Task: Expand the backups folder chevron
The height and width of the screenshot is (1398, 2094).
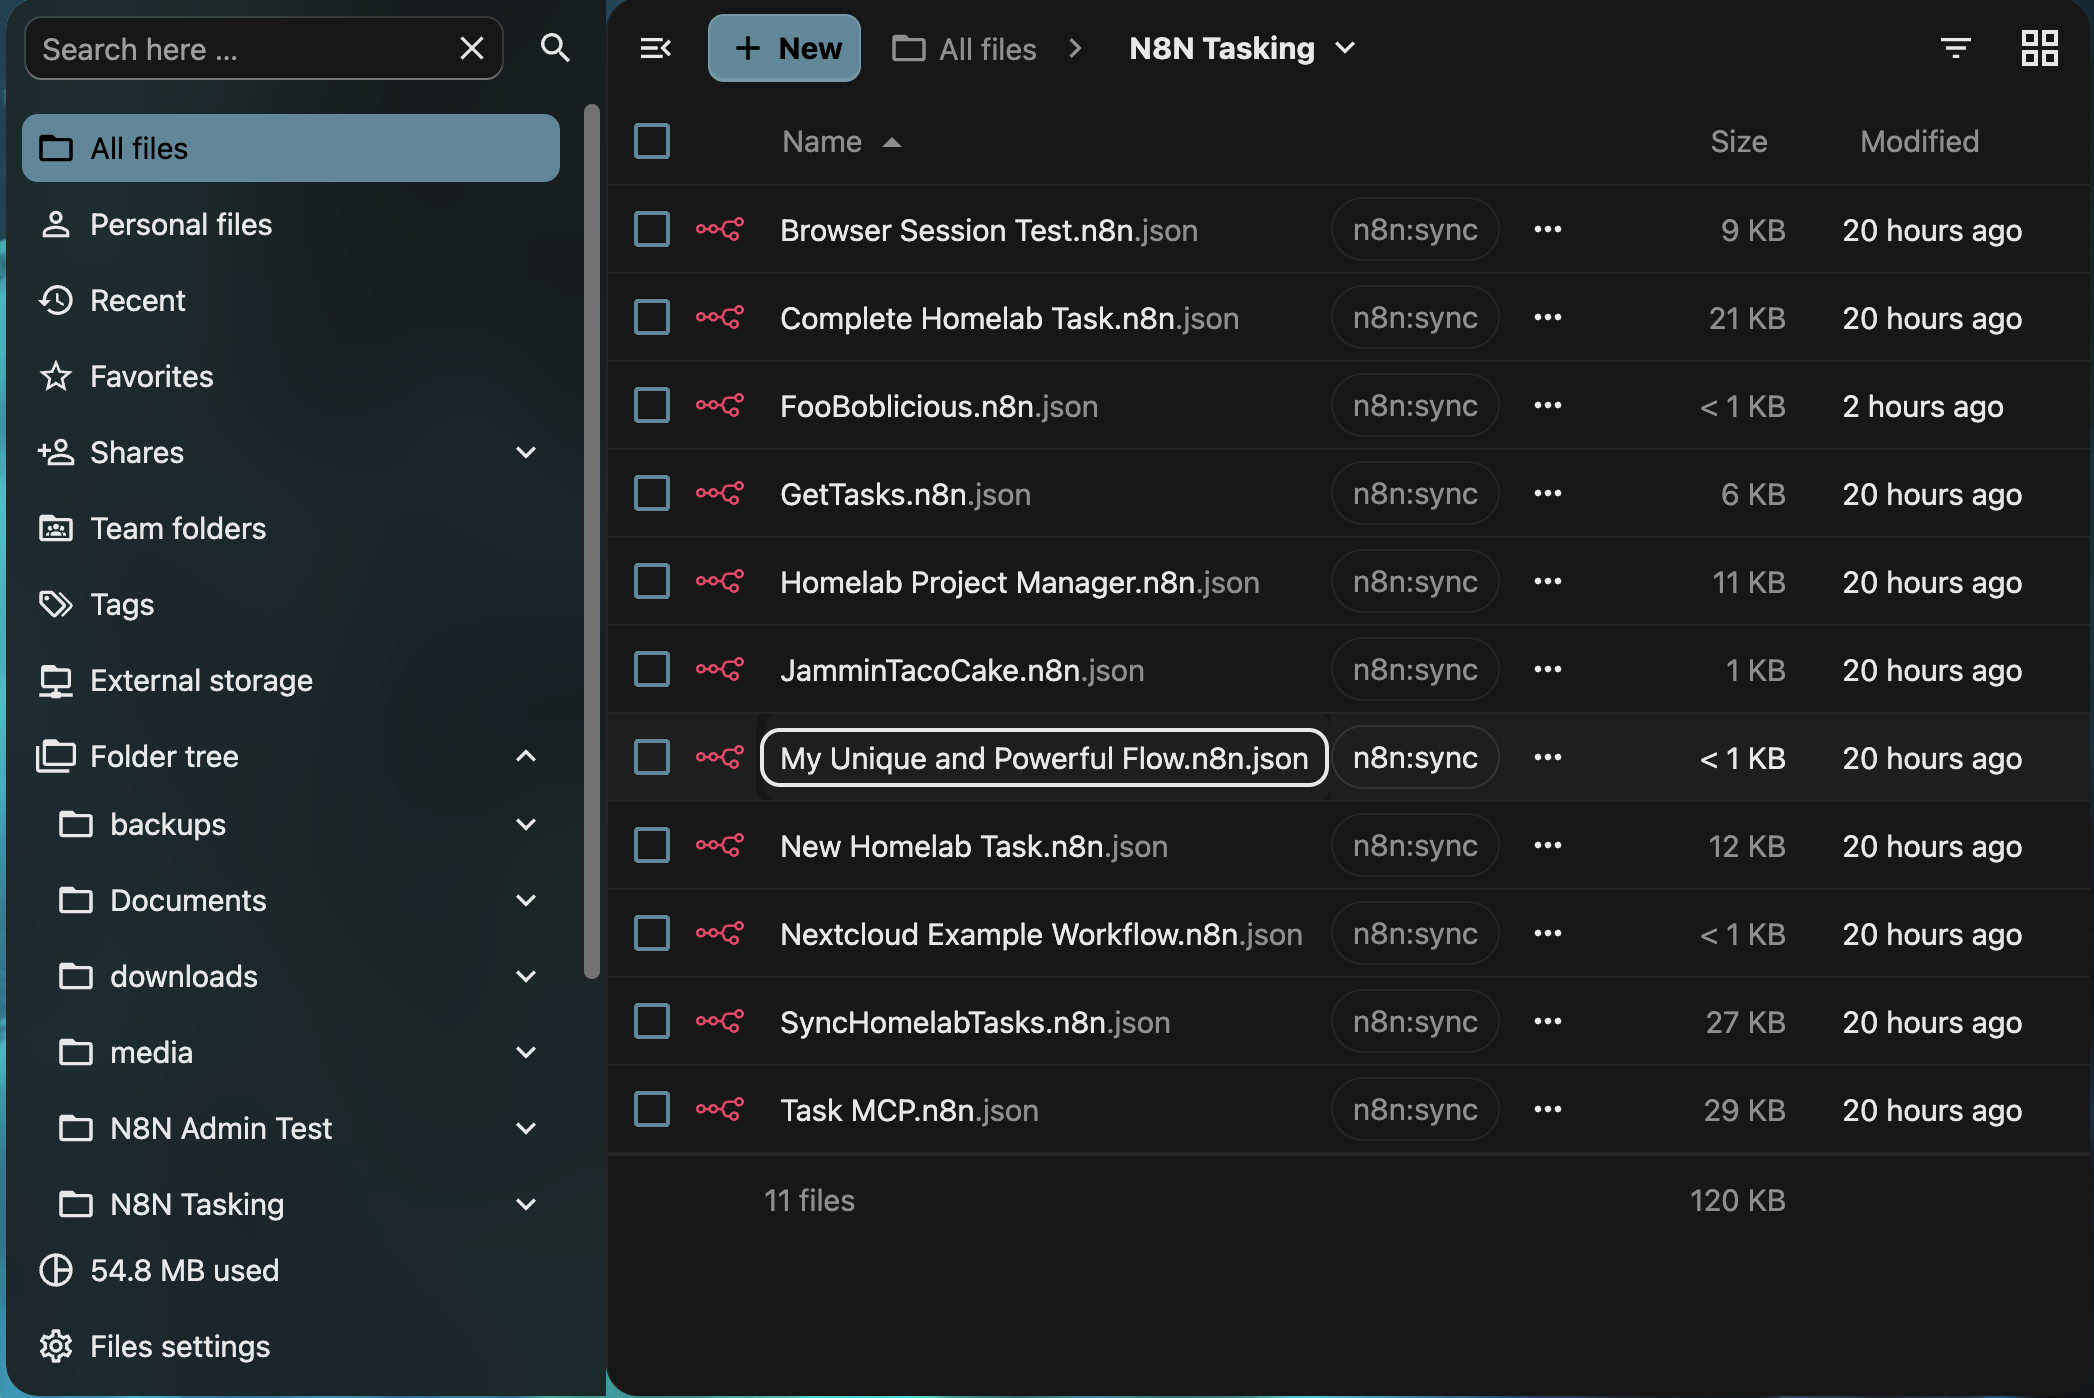Action: click(526, 824)
